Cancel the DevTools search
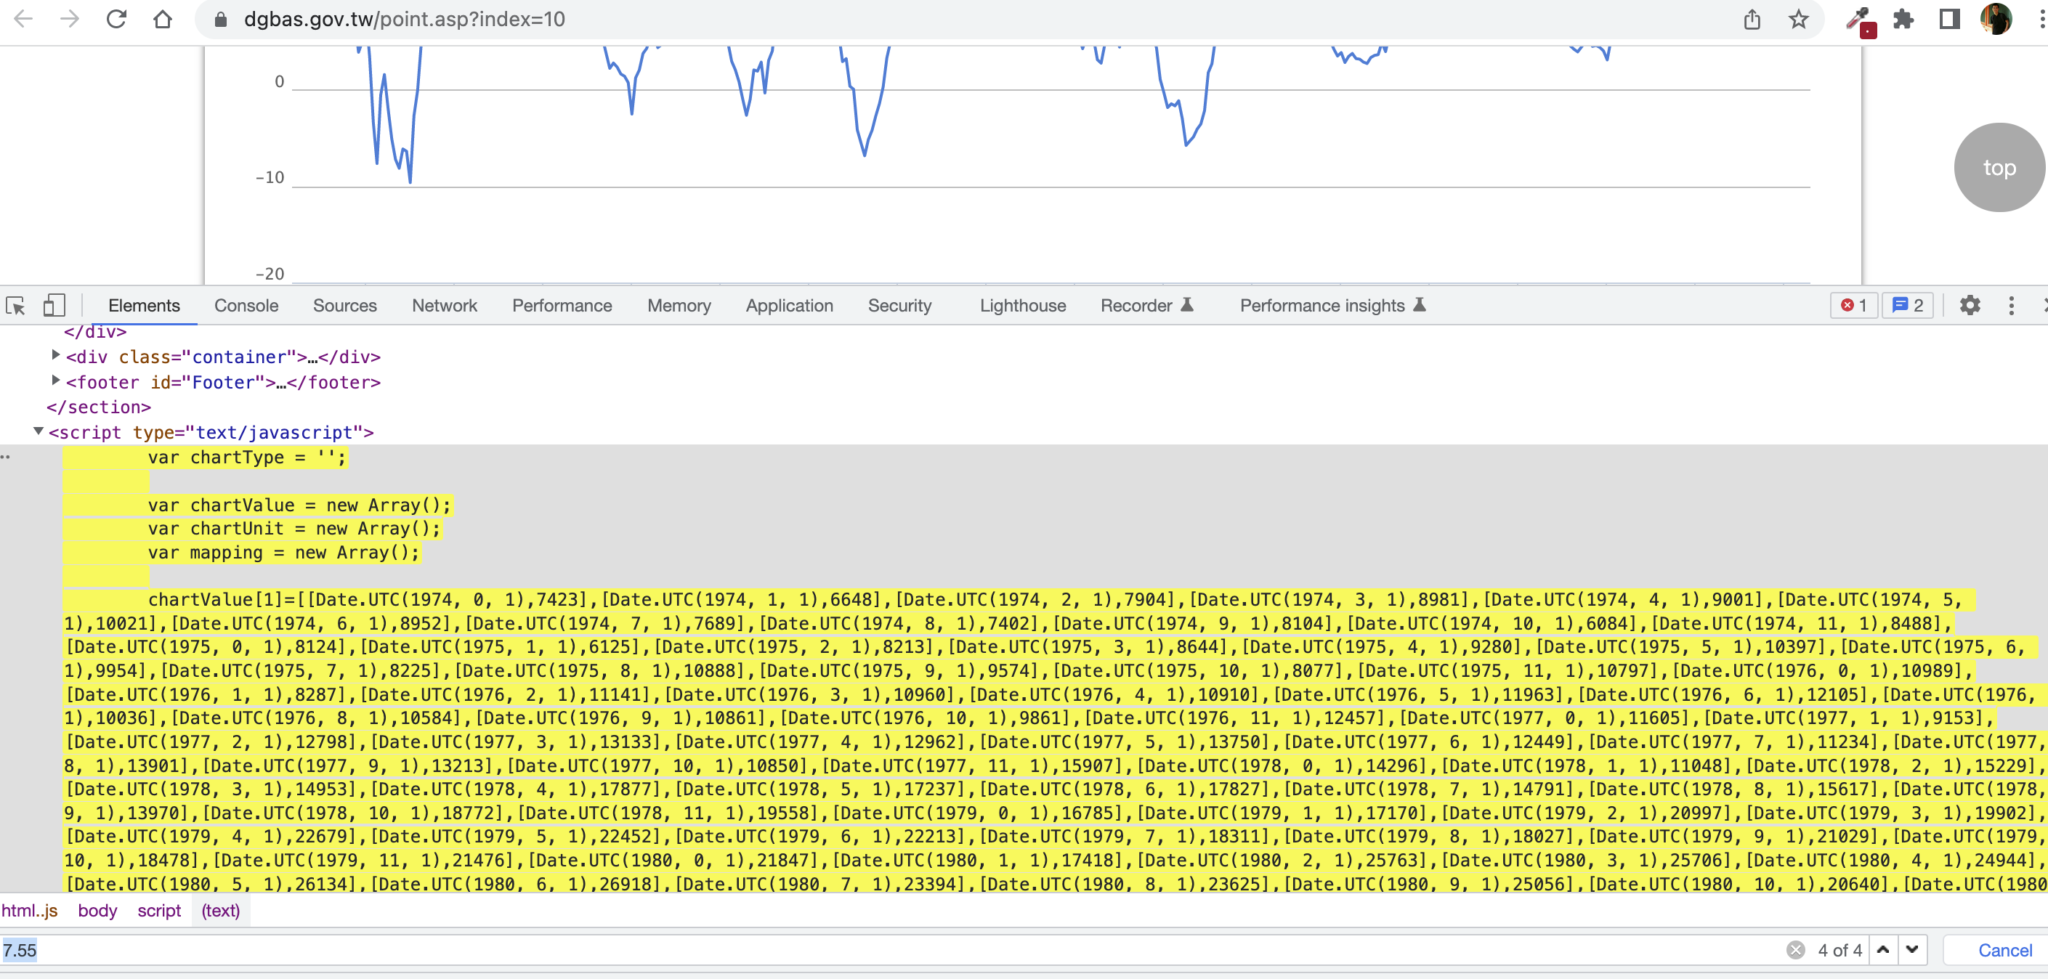 click(x=2004, y=950)
